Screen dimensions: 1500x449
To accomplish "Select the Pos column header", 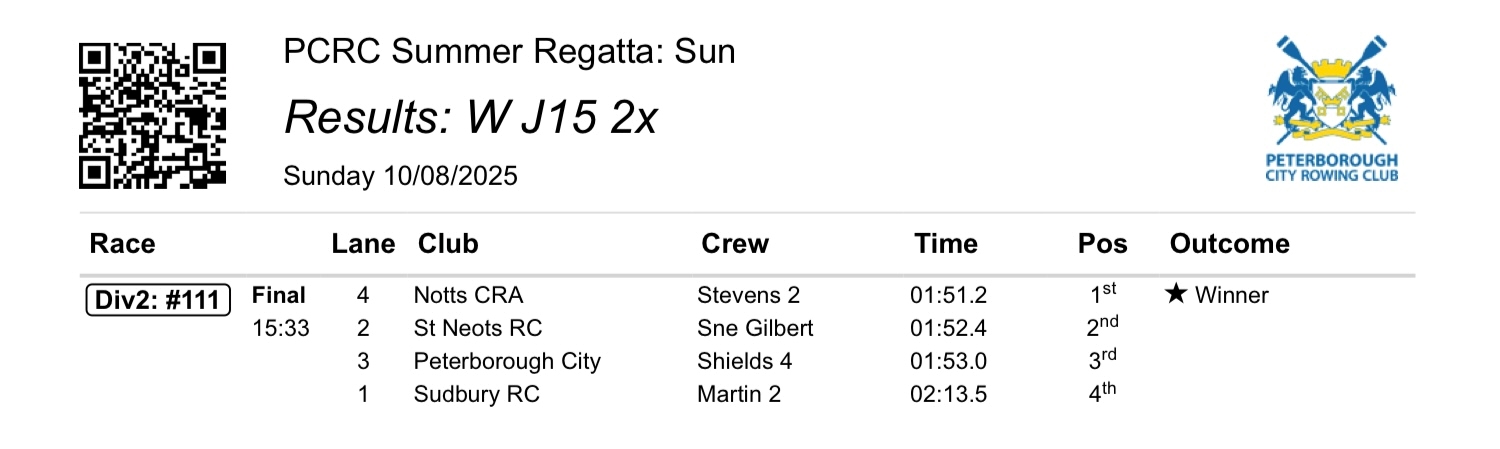I will coord(1102,244).
